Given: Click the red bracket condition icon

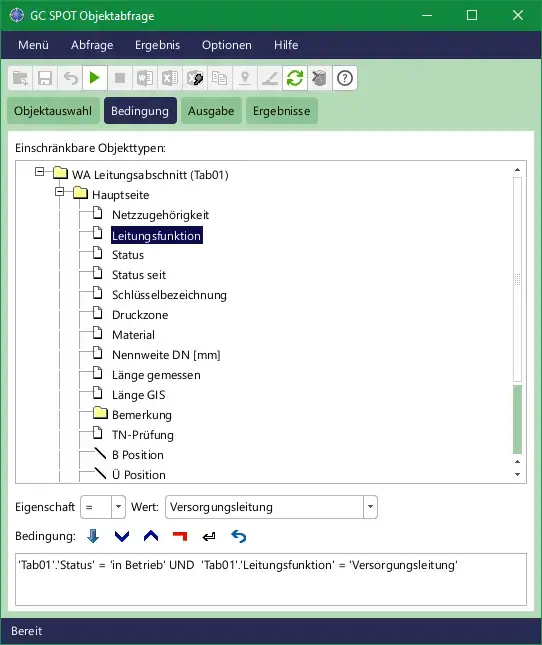Looking at the screenshot, I should 180,536.
